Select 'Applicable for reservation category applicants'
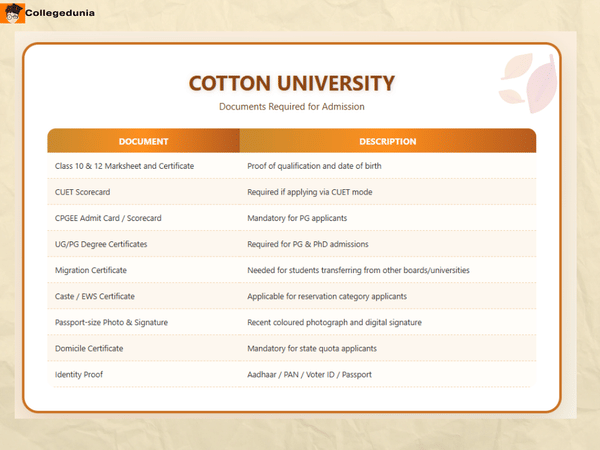 point(327,296)
